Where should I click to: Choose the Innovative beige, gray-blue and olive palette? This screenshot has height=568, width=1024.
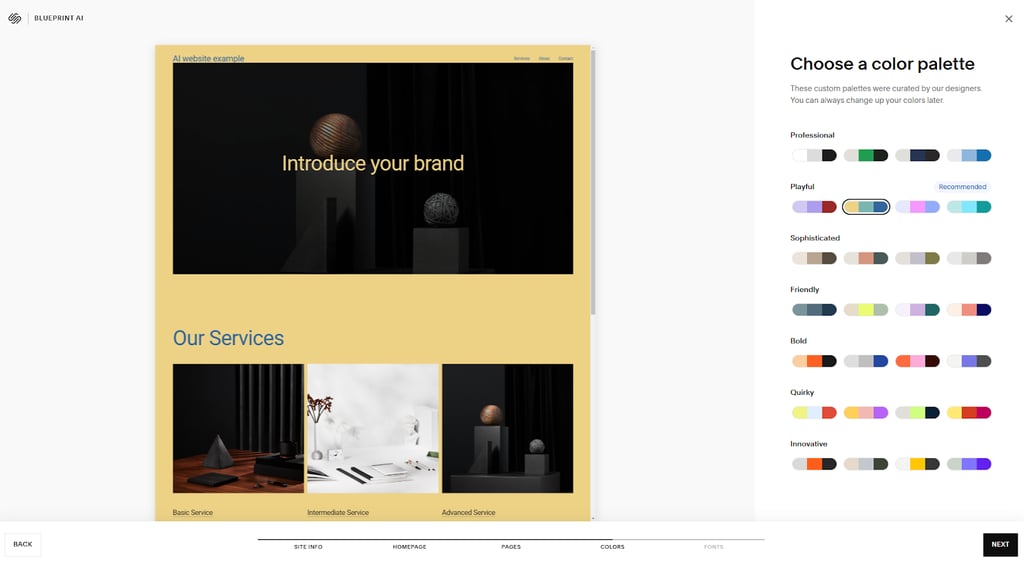click(865, 464)
